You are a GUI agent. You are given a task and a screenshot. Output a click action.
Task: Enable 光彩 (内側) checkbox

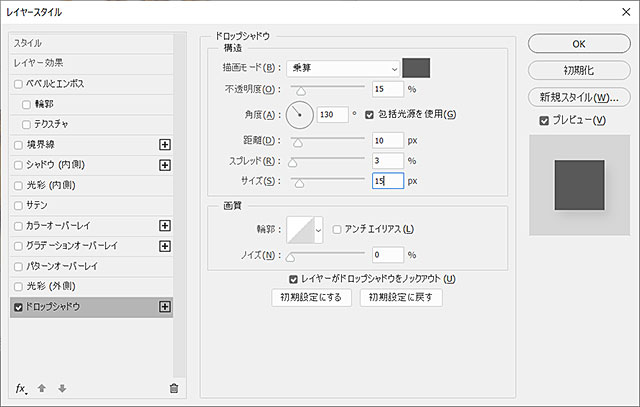tap(18, 185)
